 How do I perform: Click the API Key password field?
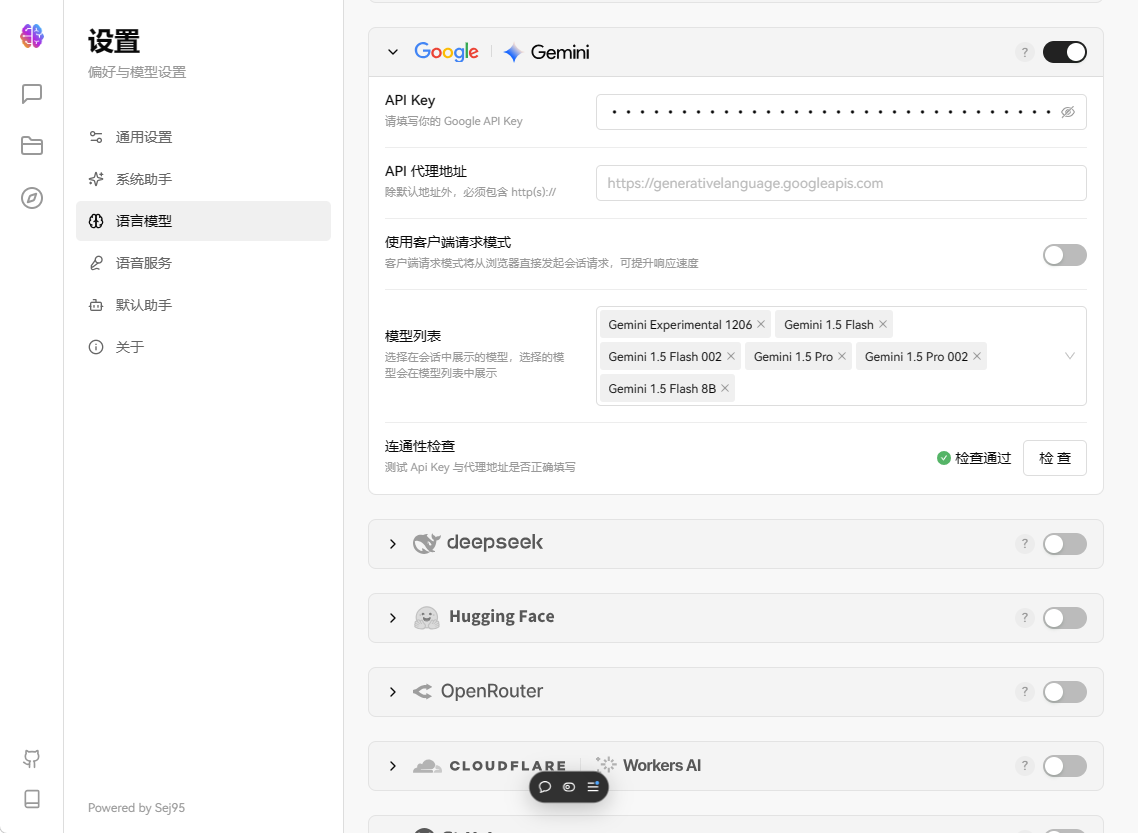tap(841, 112)
